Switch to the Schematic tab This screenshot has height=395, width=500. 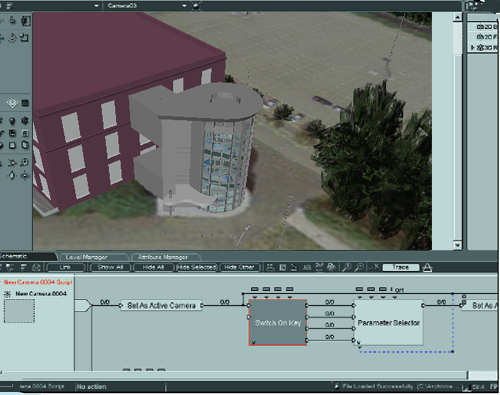tap(28, 256)
